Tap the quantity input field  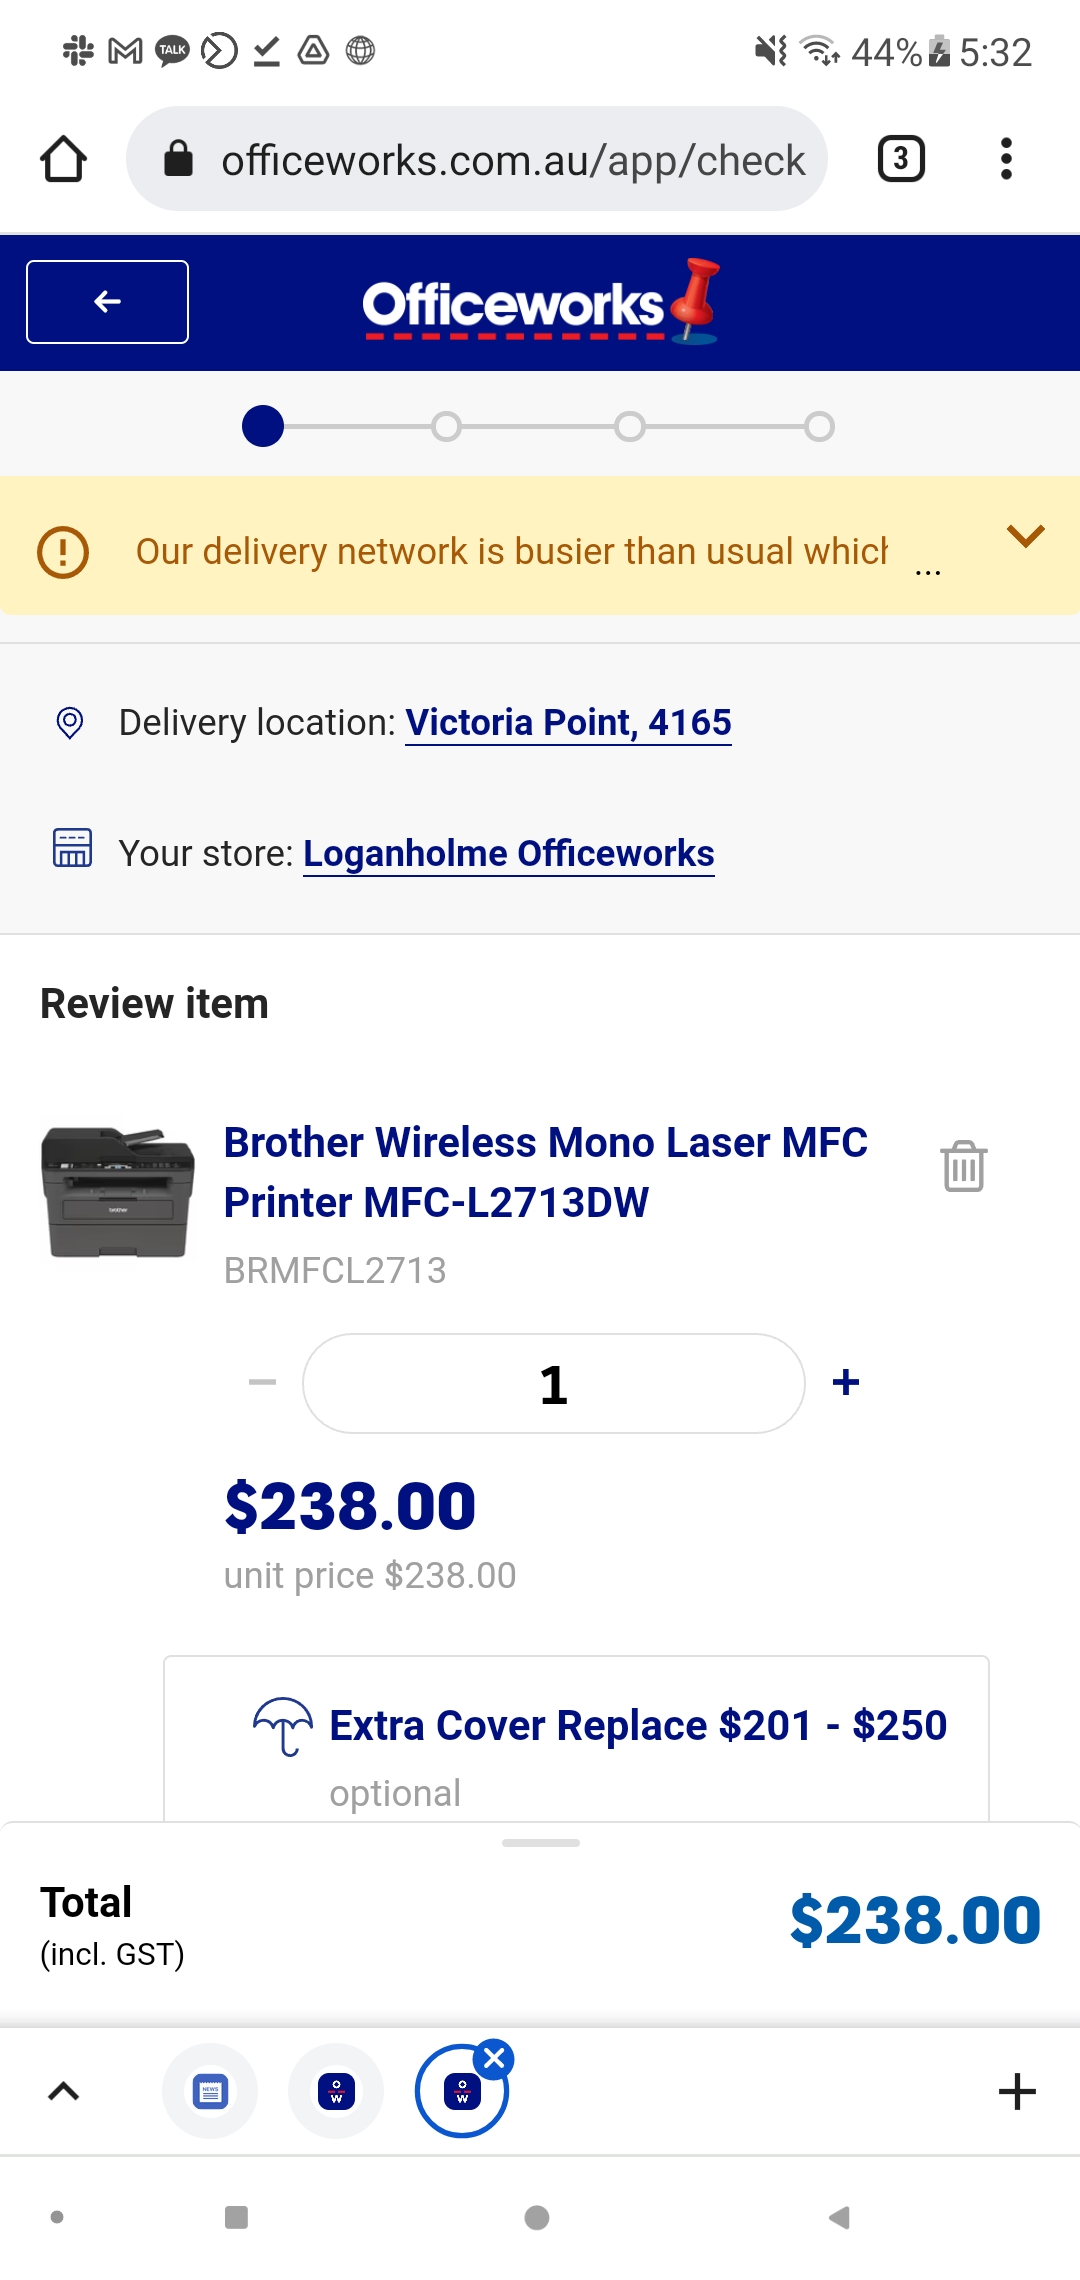pos(553,1383)
